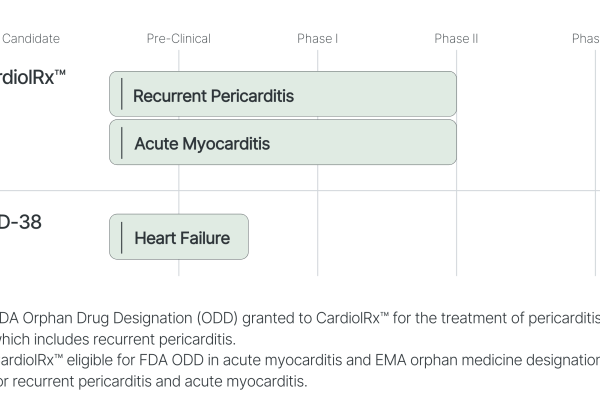Click accent line inside Acute Myocarditis bar
This screenshot has height=400, width=600.
(x=122, y=142)
